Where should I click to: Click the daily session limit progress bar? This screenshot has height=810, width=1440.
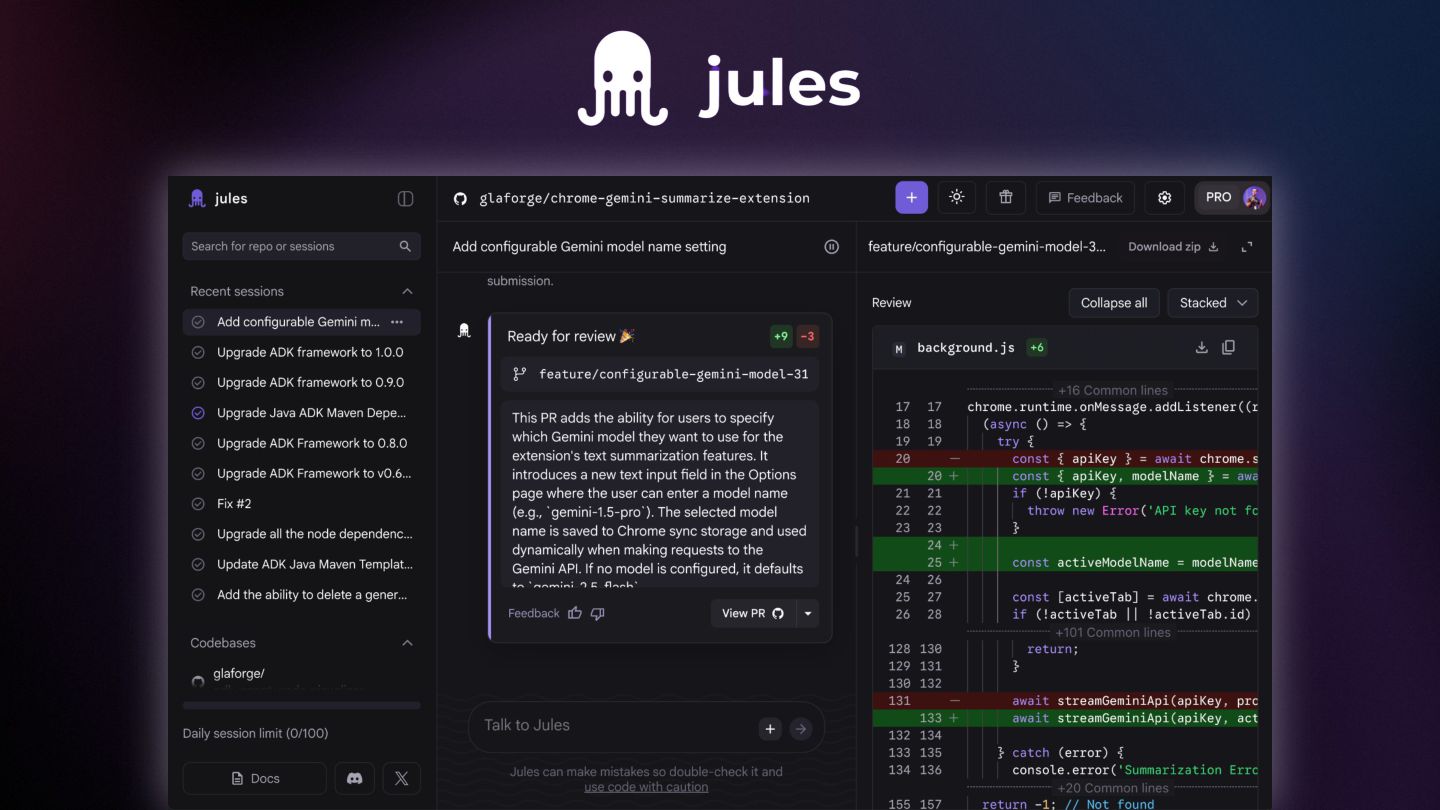click(x=301, y=706)
